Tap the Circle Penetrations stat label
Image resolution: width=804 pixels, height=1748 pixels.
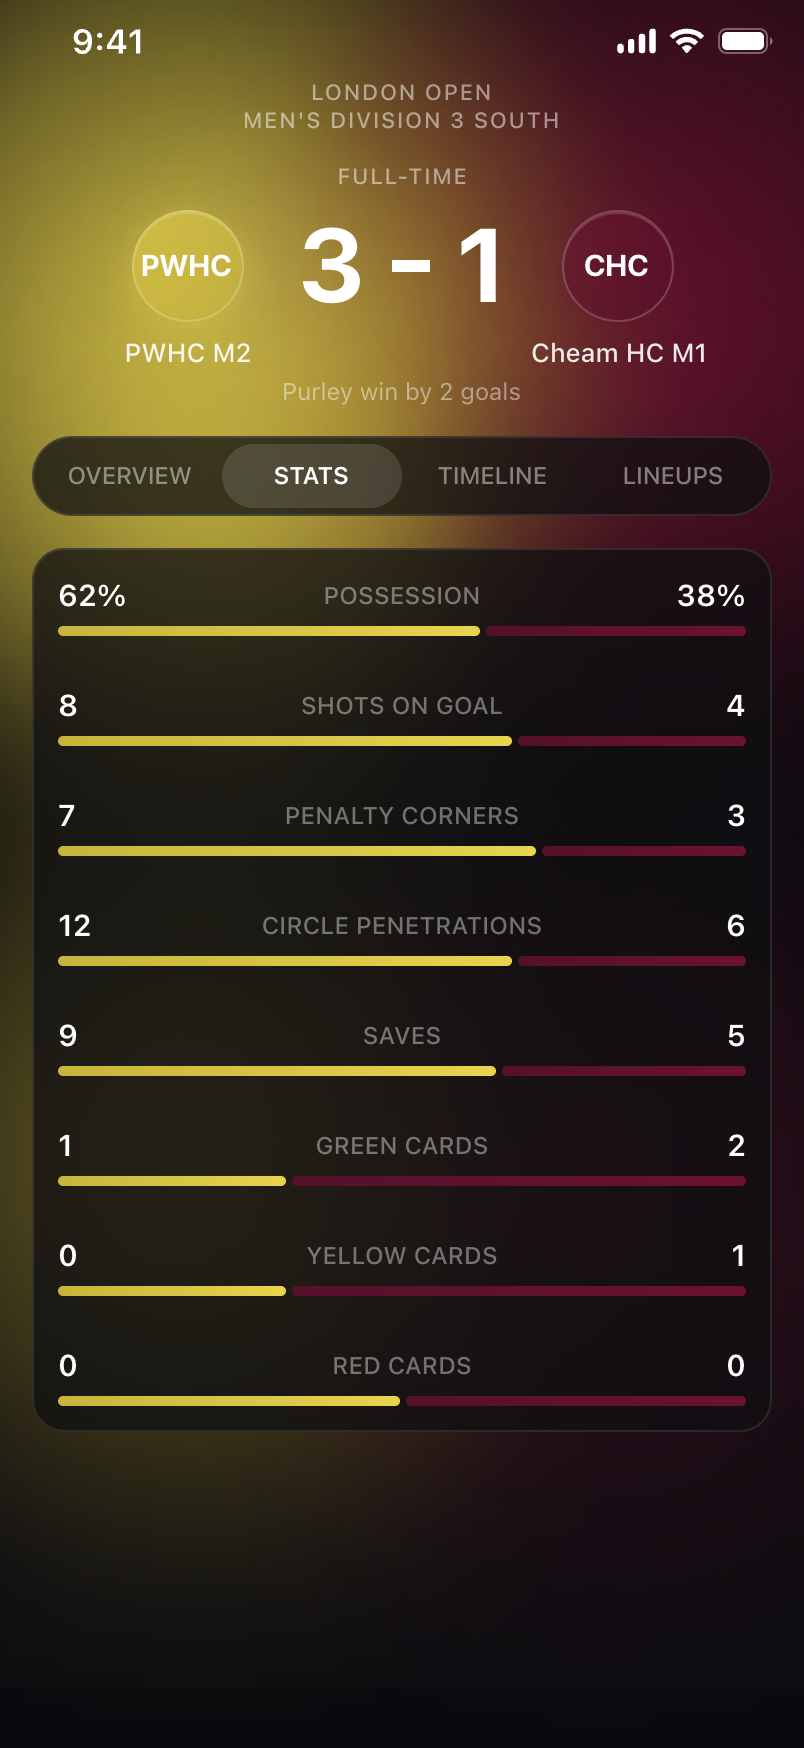pyautogui.click(x=402, y=926)
